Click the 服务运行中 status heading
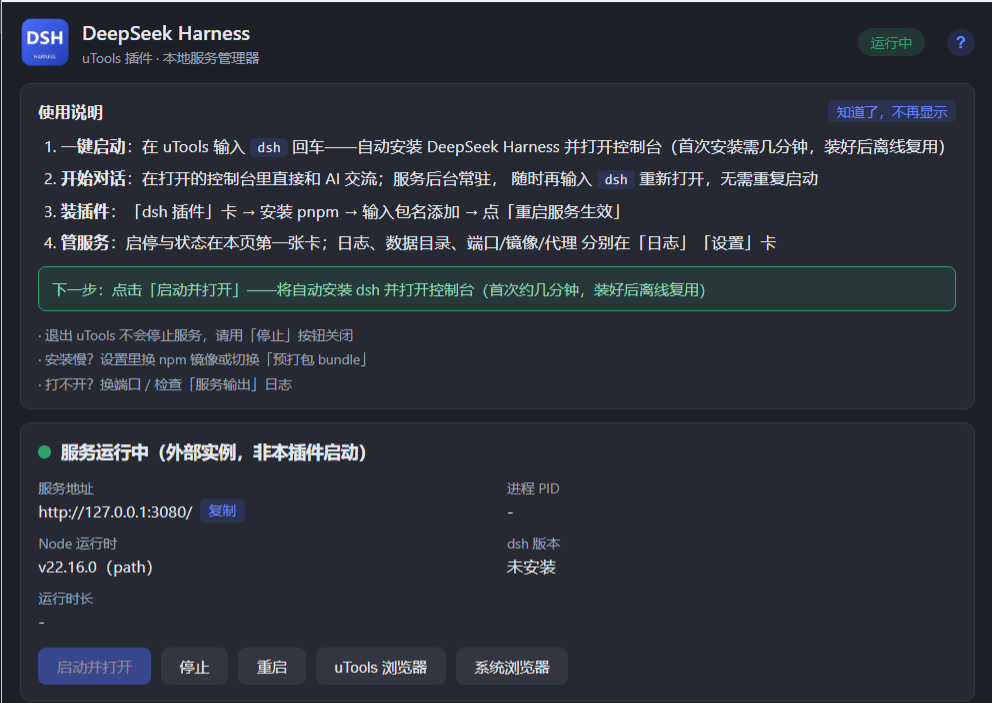992x703 pixels. tap(213, 452)
